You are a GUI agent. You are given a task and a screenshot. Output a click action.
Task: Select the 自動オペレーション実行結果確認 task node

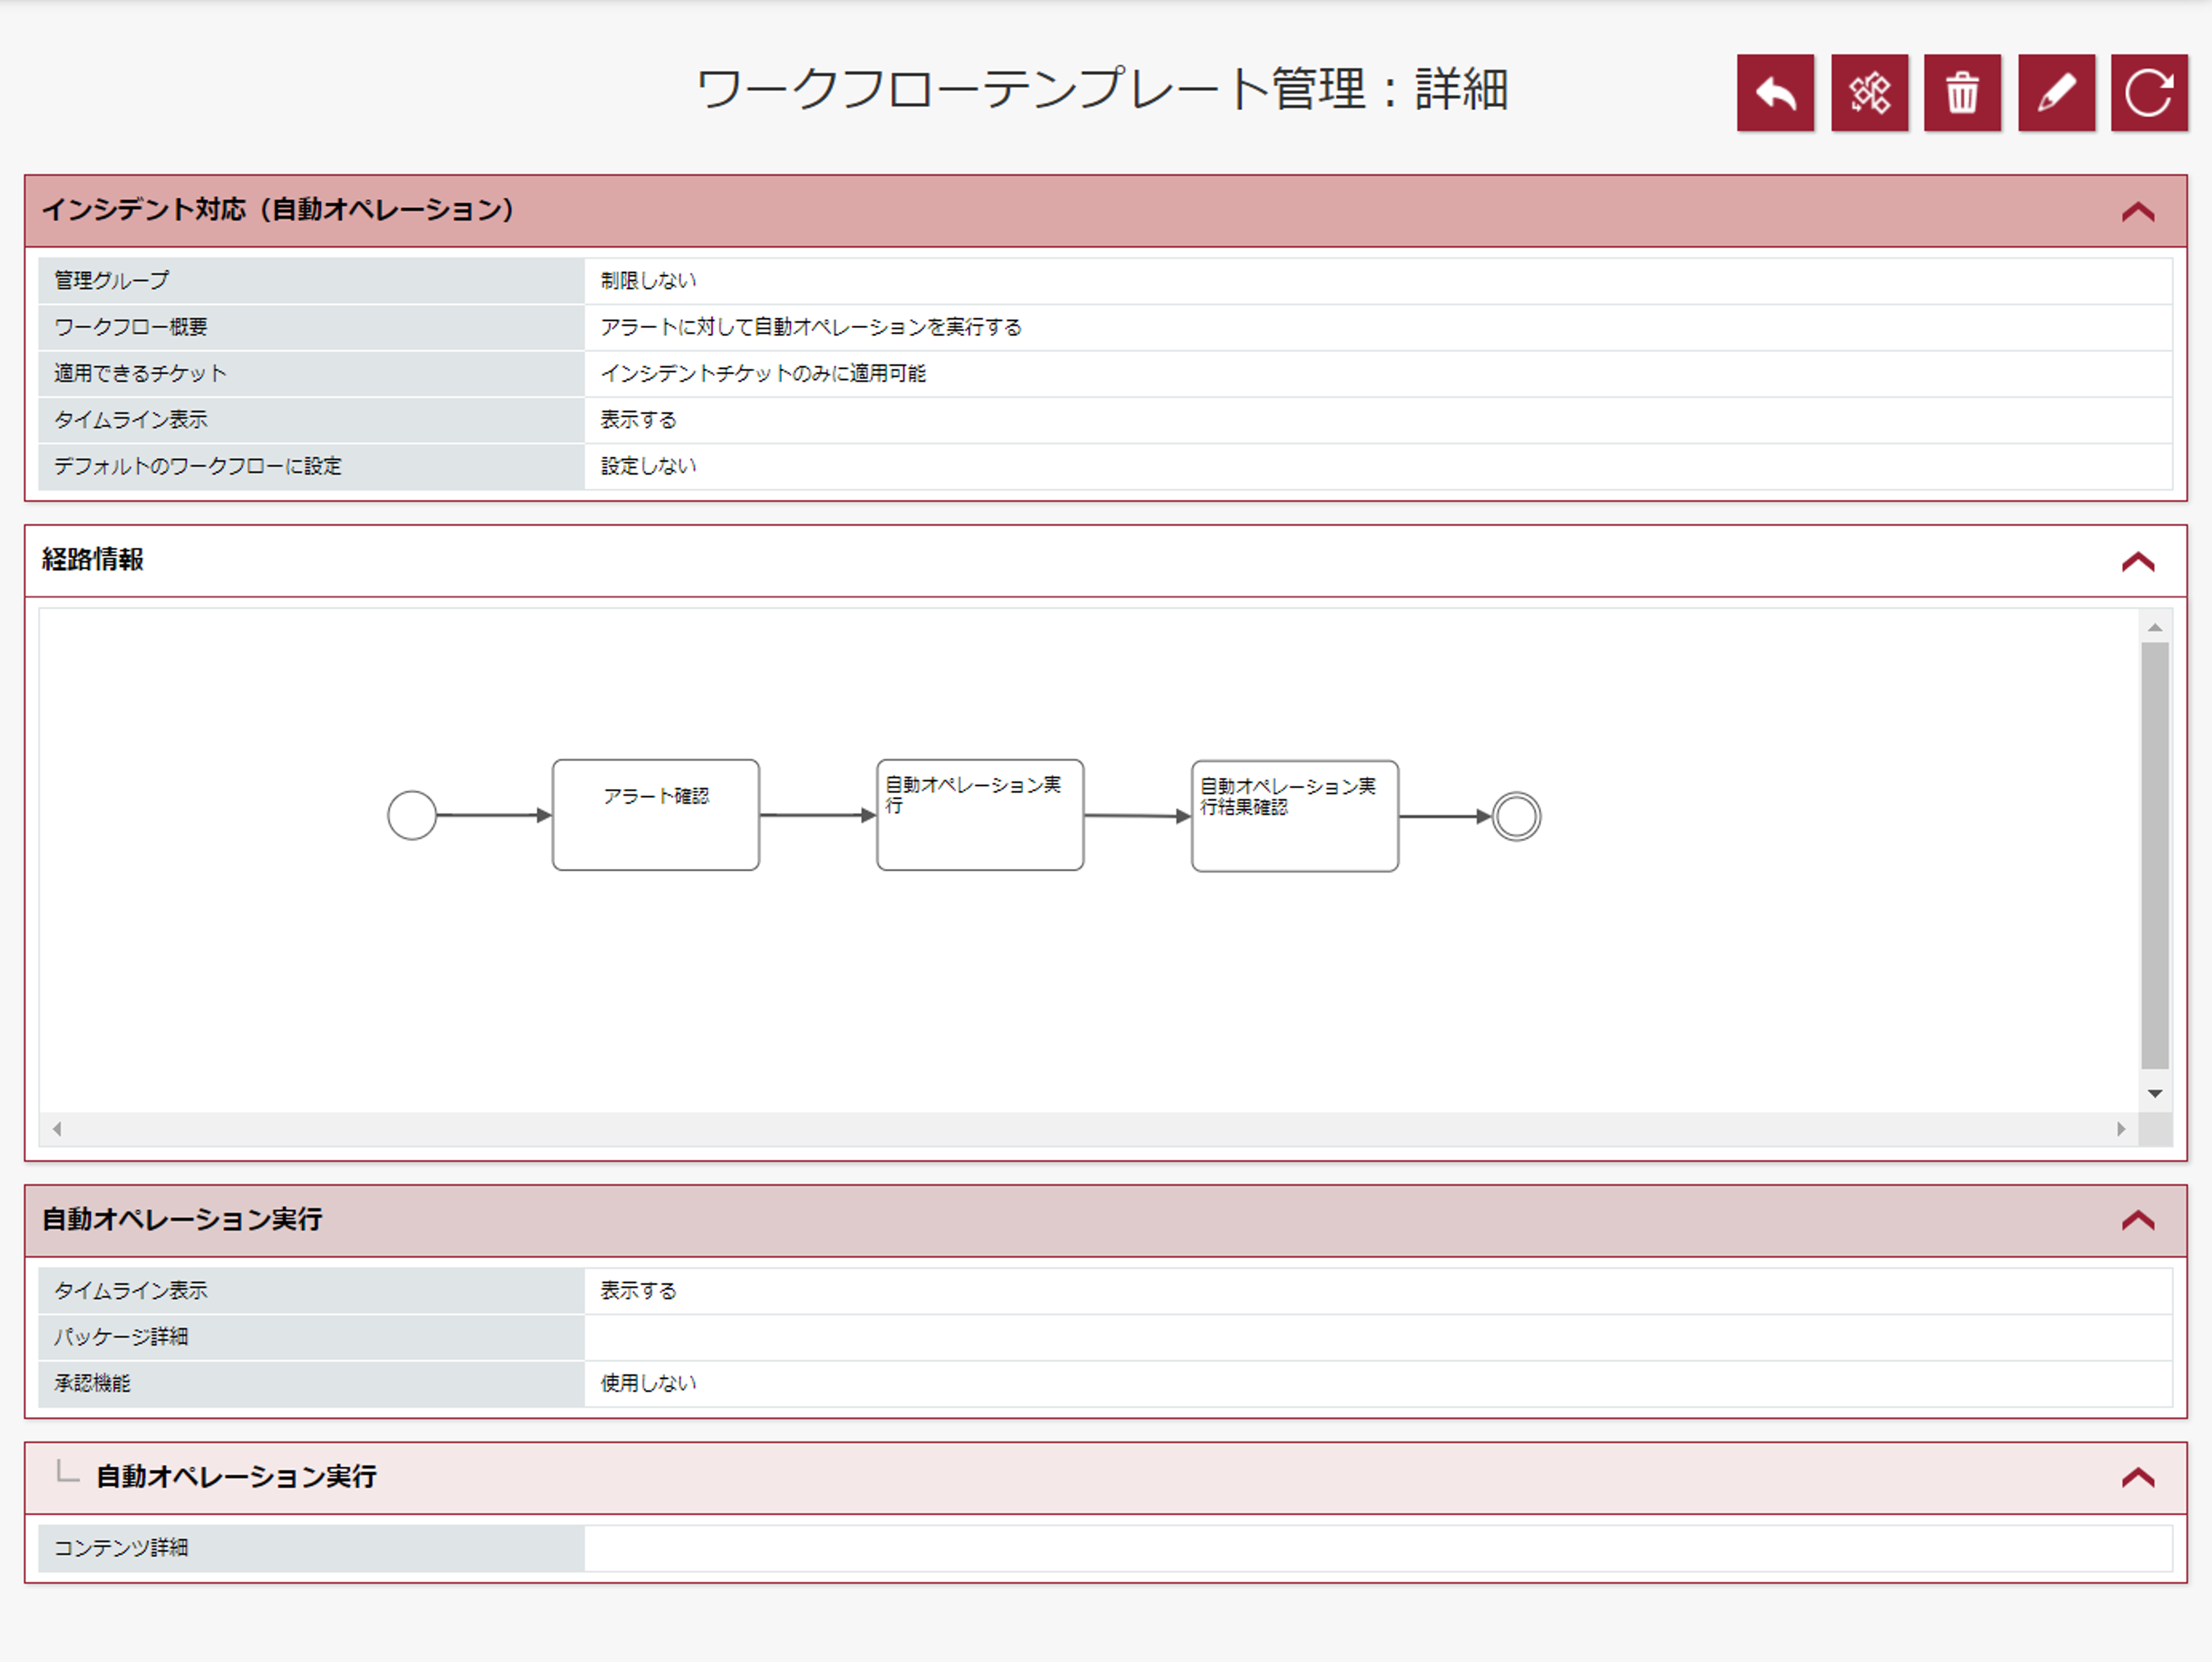1295,816
